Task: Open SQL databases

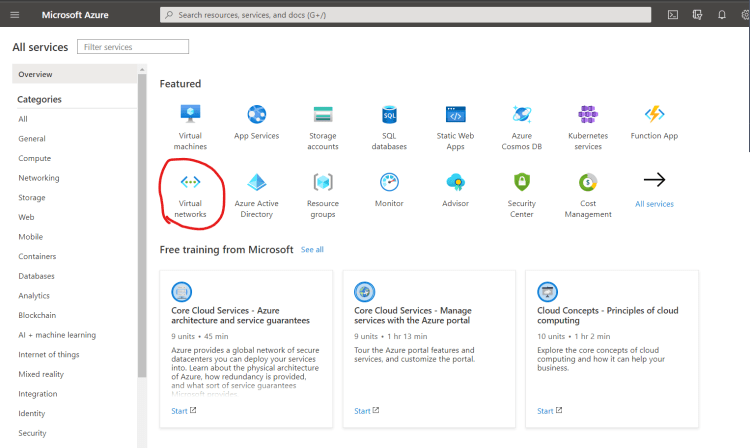Action: pyautogui.click(x=389, y=127)
